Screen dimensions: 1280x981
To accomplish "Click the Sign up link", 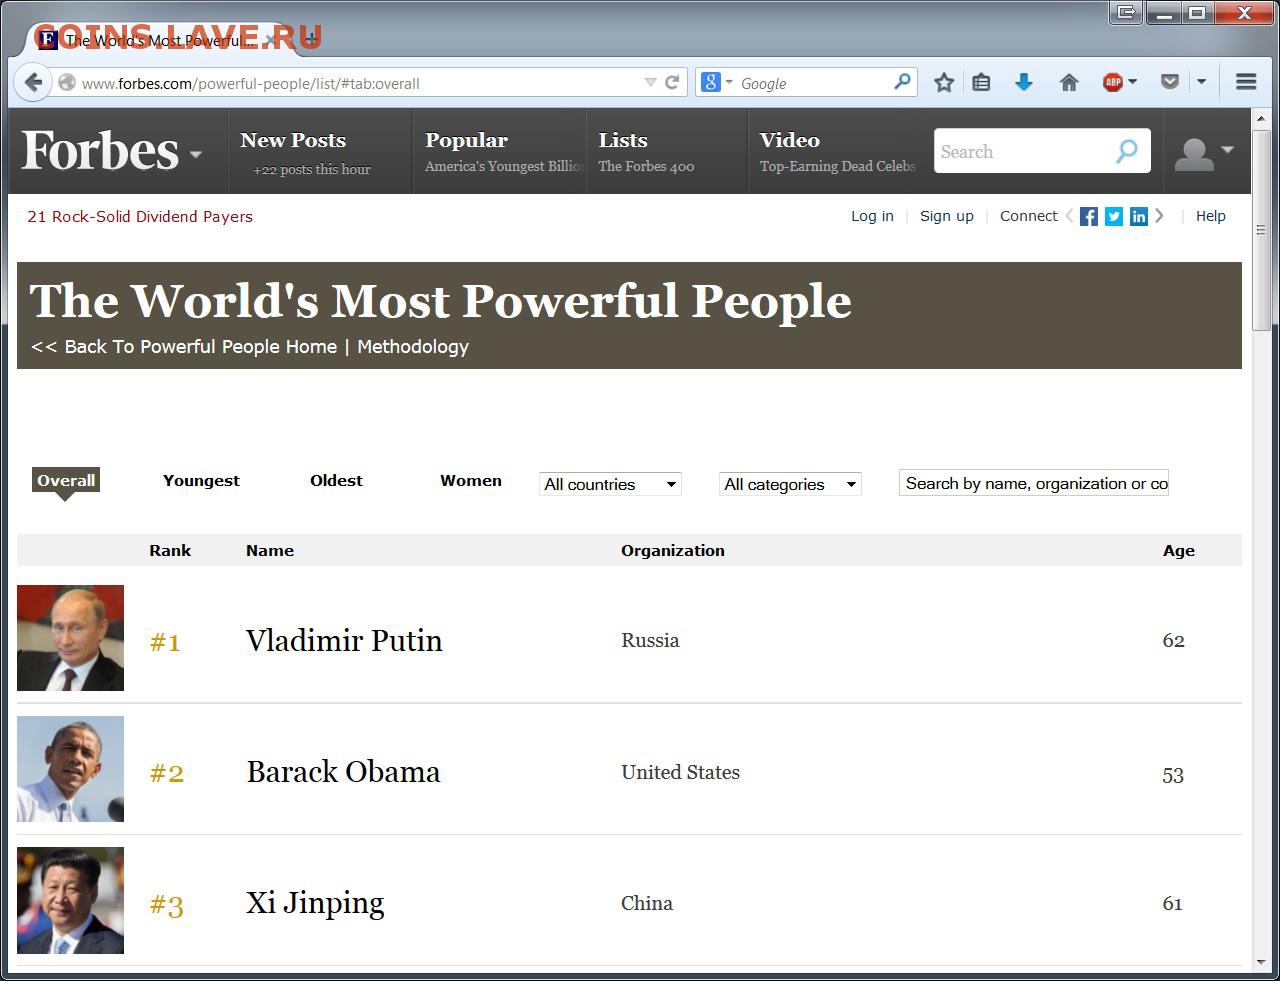I will coord(946,216).
